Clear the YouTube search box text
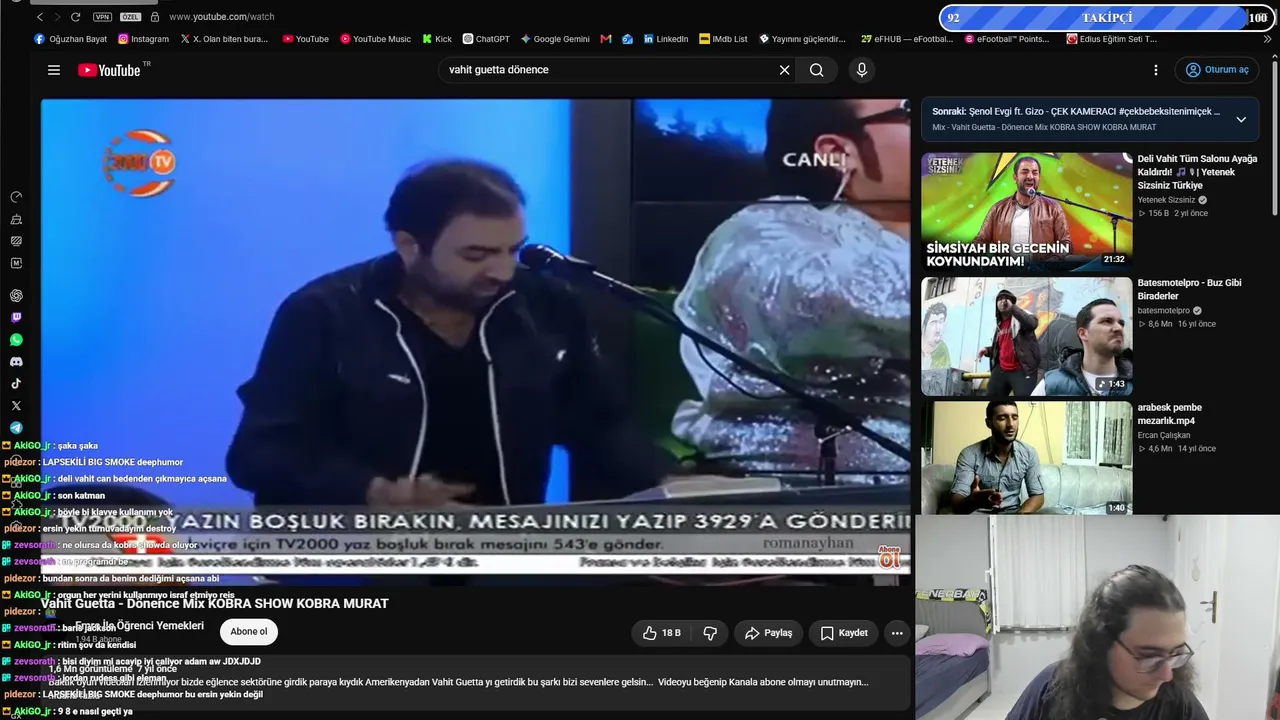The width and height of the screenshot is (1280, 720). [x=784, y=70]
